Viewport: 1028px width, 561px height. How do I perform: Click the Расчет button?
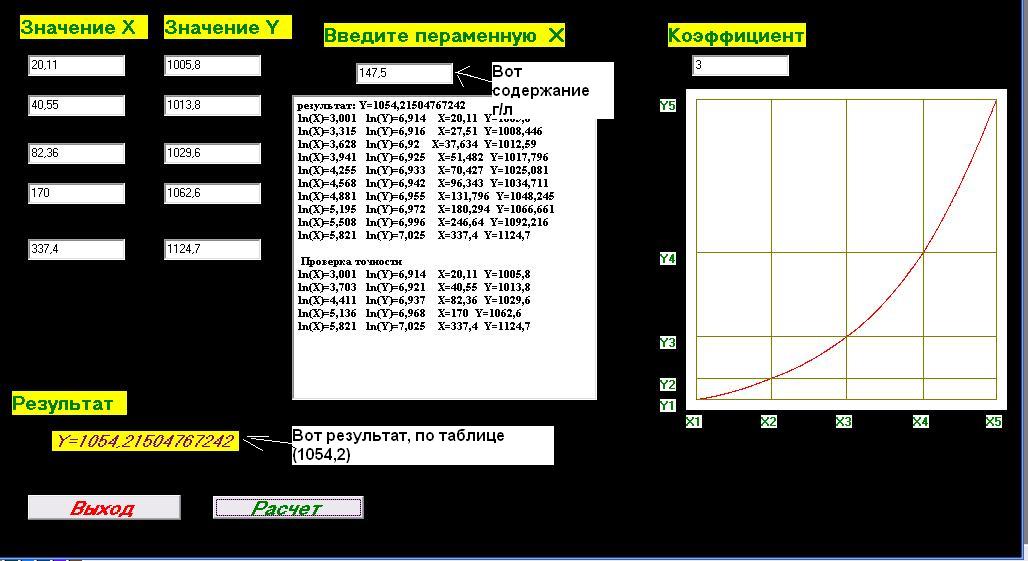point(288,508)
